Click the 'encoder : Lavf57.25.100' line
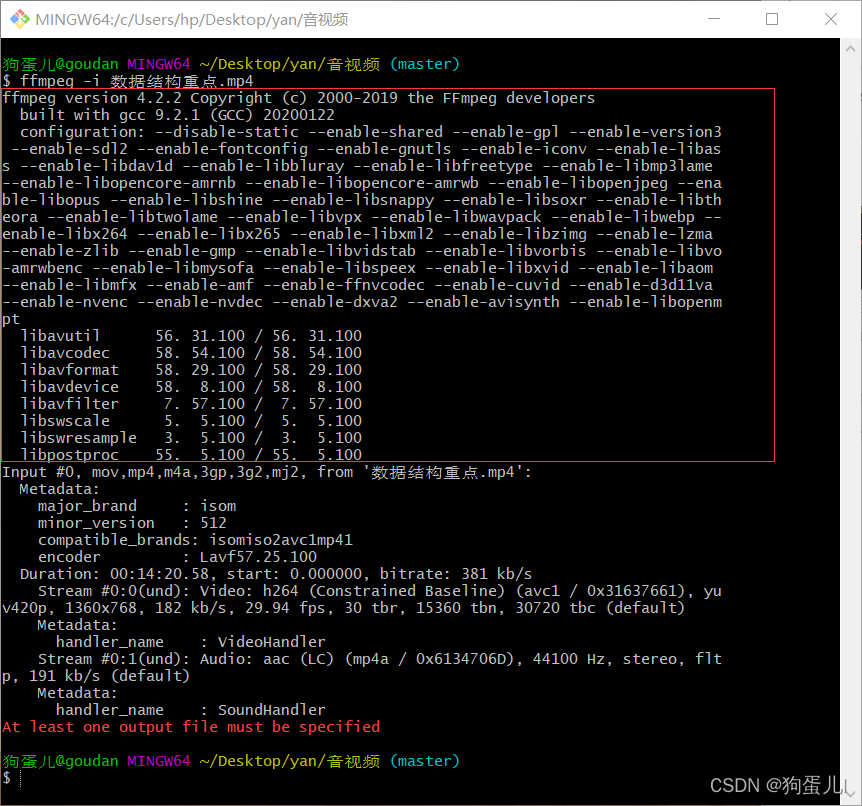This screenshot has height=806, width=862. coord(177,557)
